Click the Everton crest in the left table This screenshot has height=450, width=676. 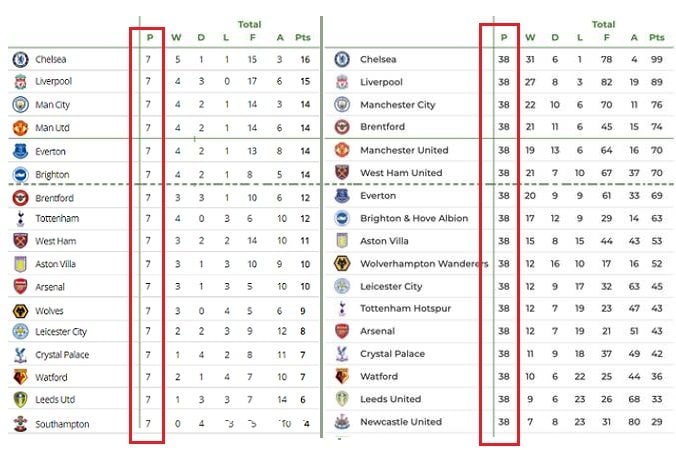pos(20,151)
